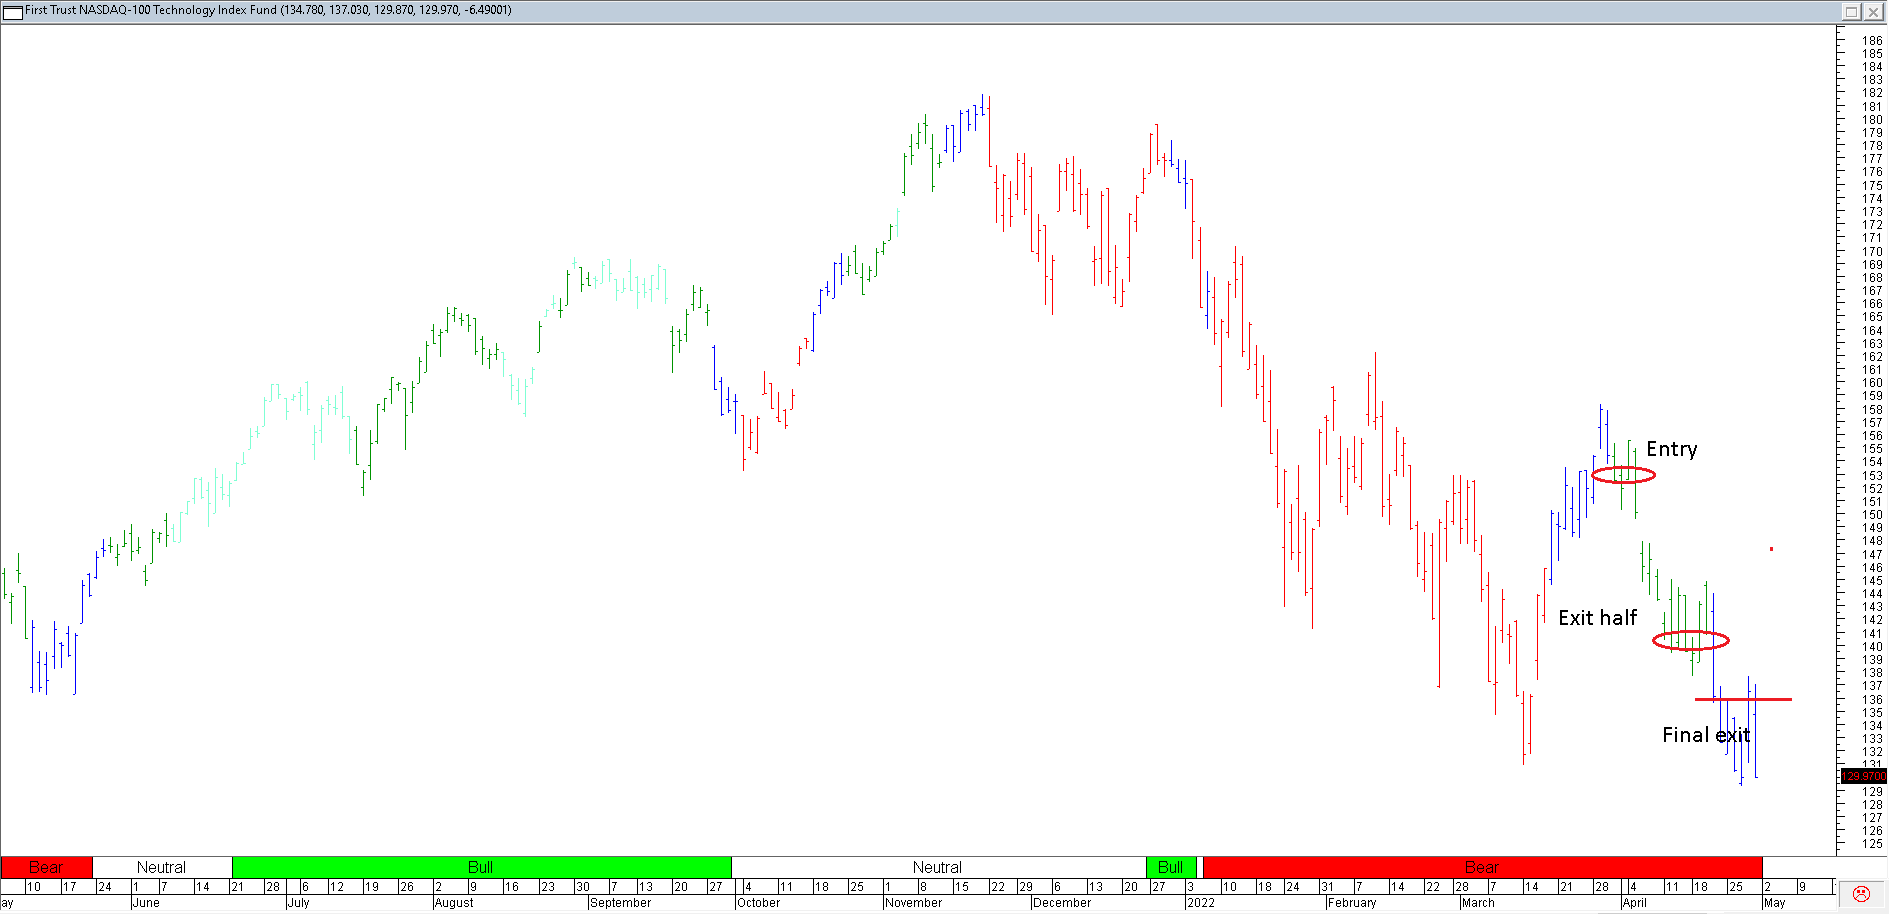This screenshot has width=1889, height=914.
Task: Click the September label on the date axis
Action: (x=621, y=903)
